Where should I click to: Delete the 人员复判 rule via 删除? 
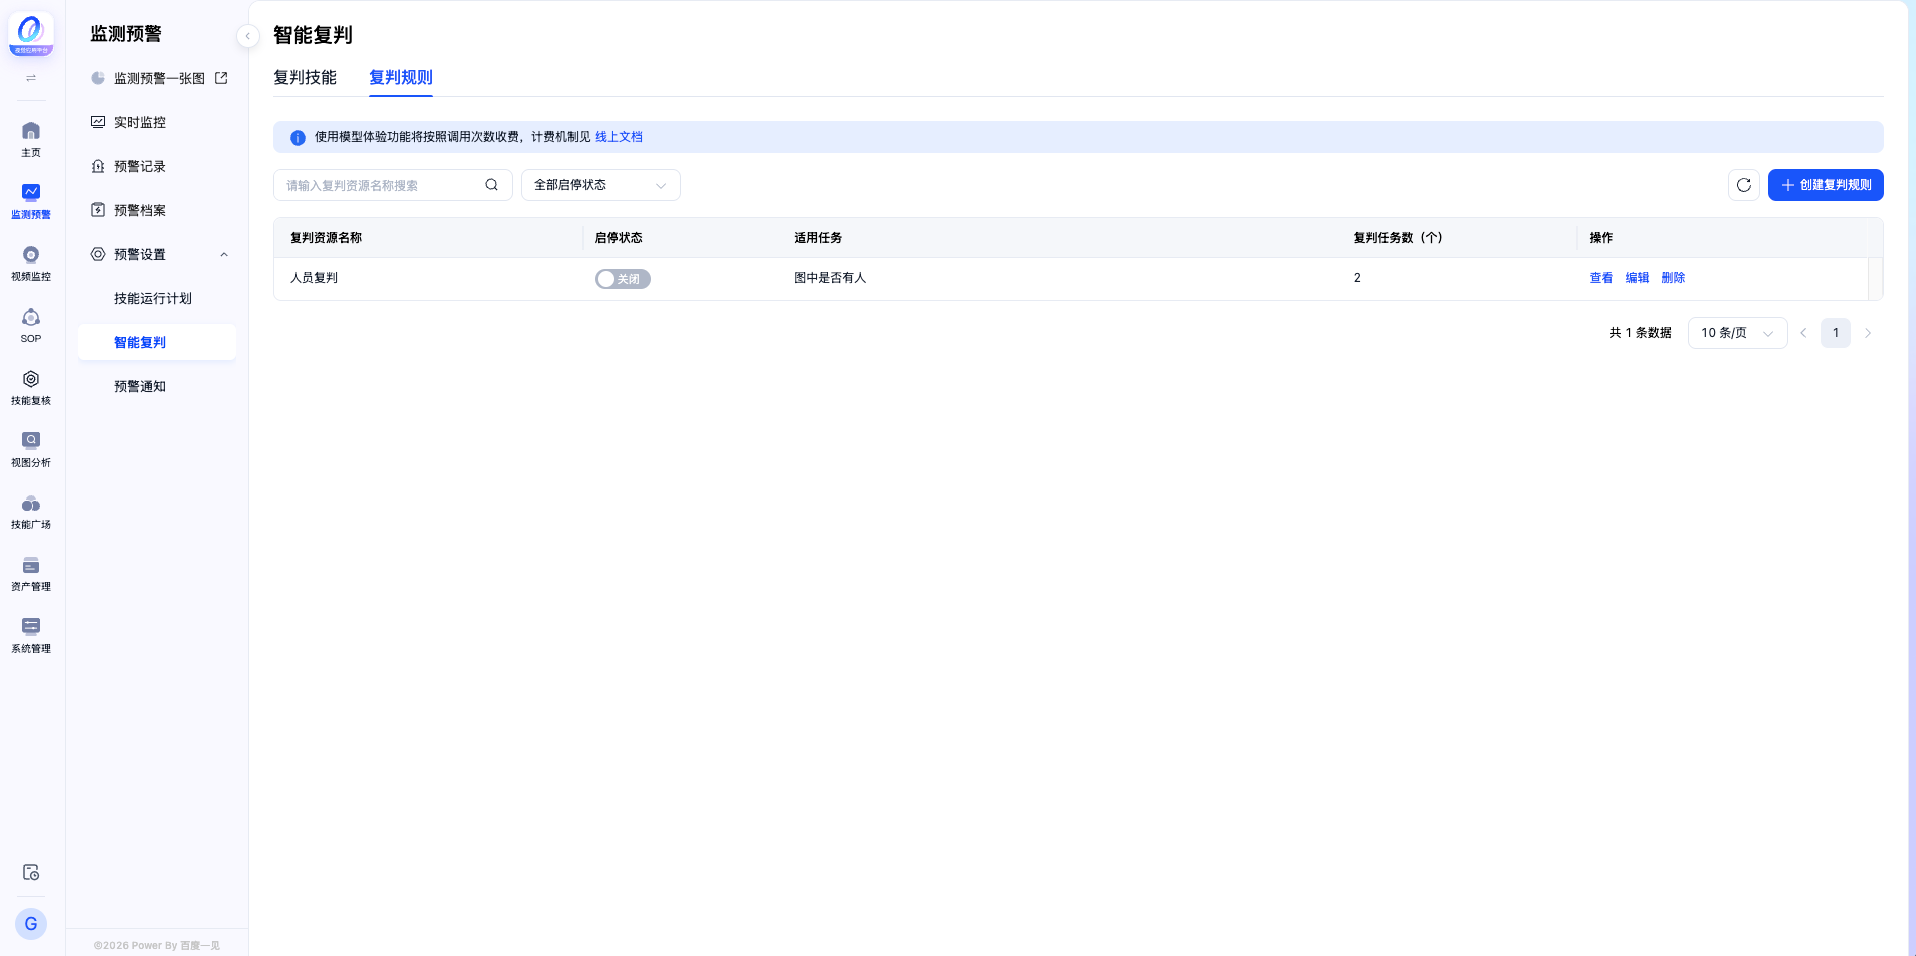pyautogui.click(x=1673, y=278)
